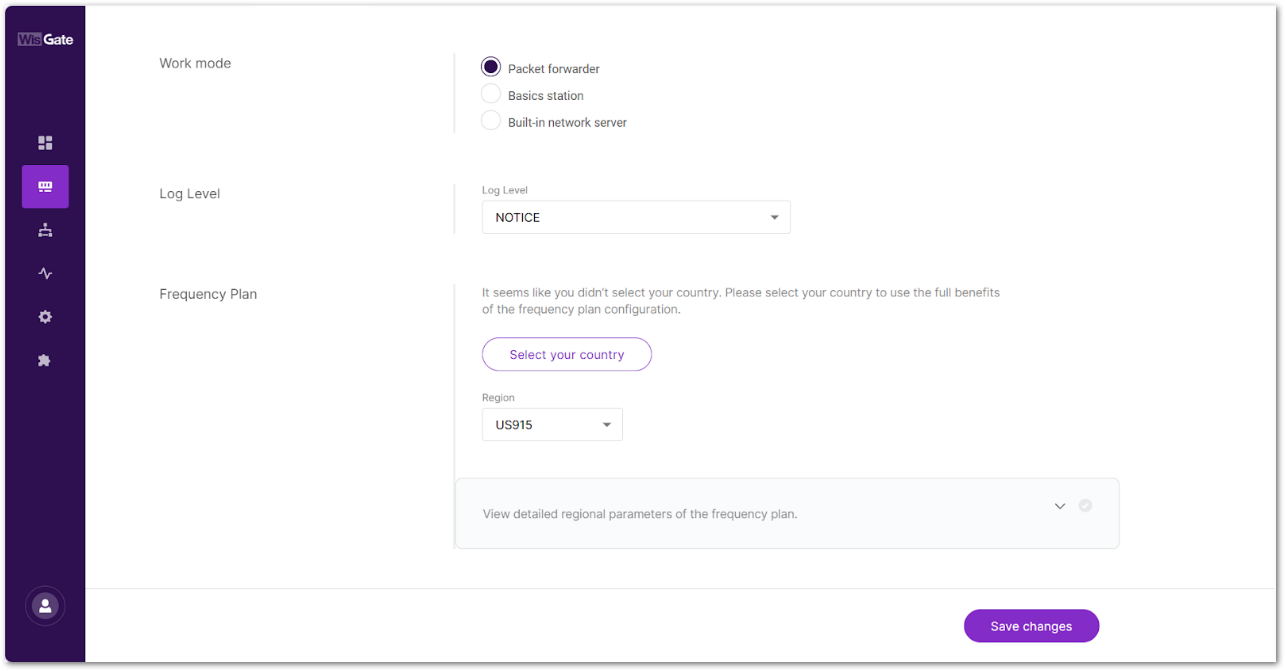This screenshot has width=1285, height=671.
Task: Click the Select your country button
Action: pos(567,355)
